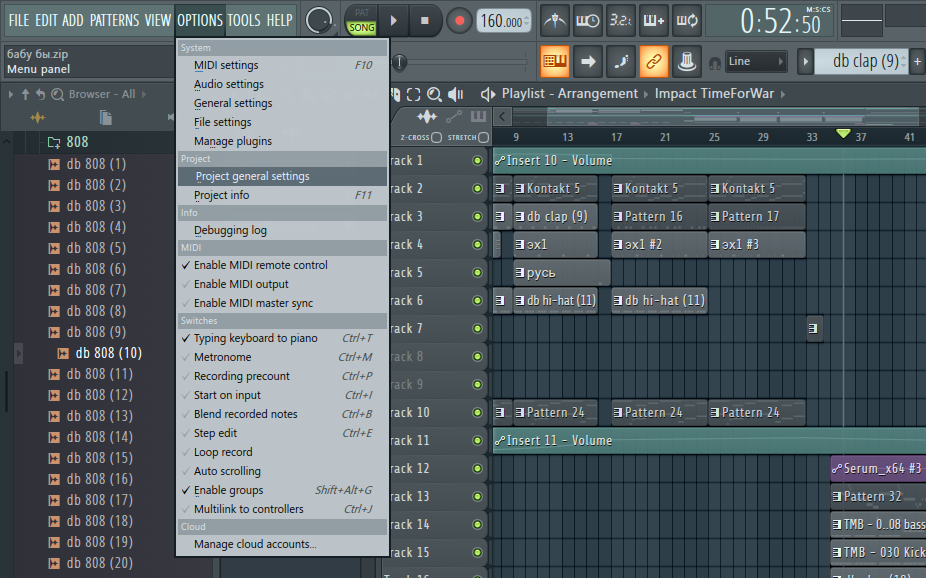Adjust the main volume knob
This screenshot has width=926, height=578.
coord(318,21)
